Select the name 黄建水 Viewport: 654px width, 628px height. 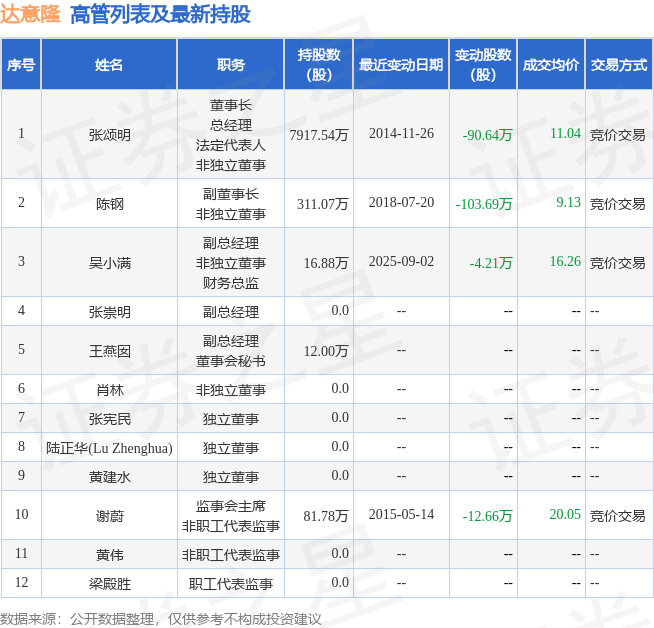click(x=110, y=477)
